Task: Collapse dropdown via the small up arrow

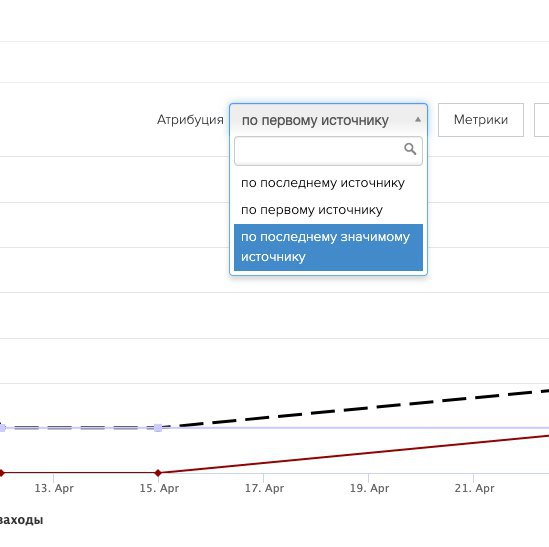Action: (x=418, y=120)
